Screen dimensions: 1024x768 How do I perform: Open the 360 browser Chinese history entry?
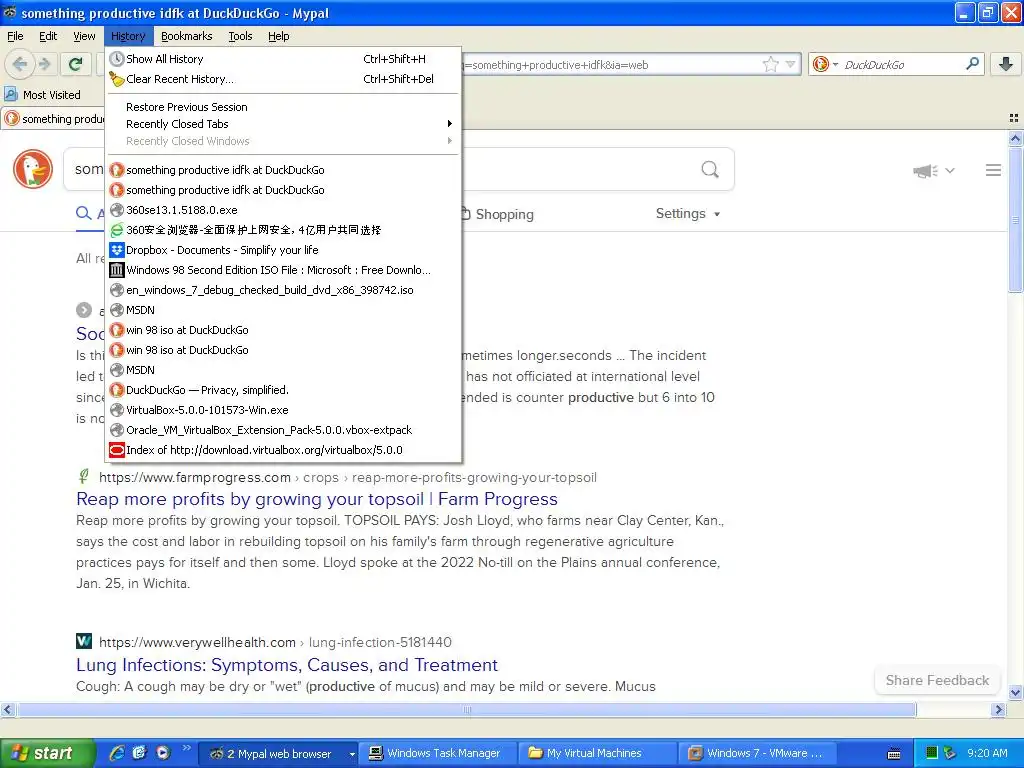pos(283,230)
